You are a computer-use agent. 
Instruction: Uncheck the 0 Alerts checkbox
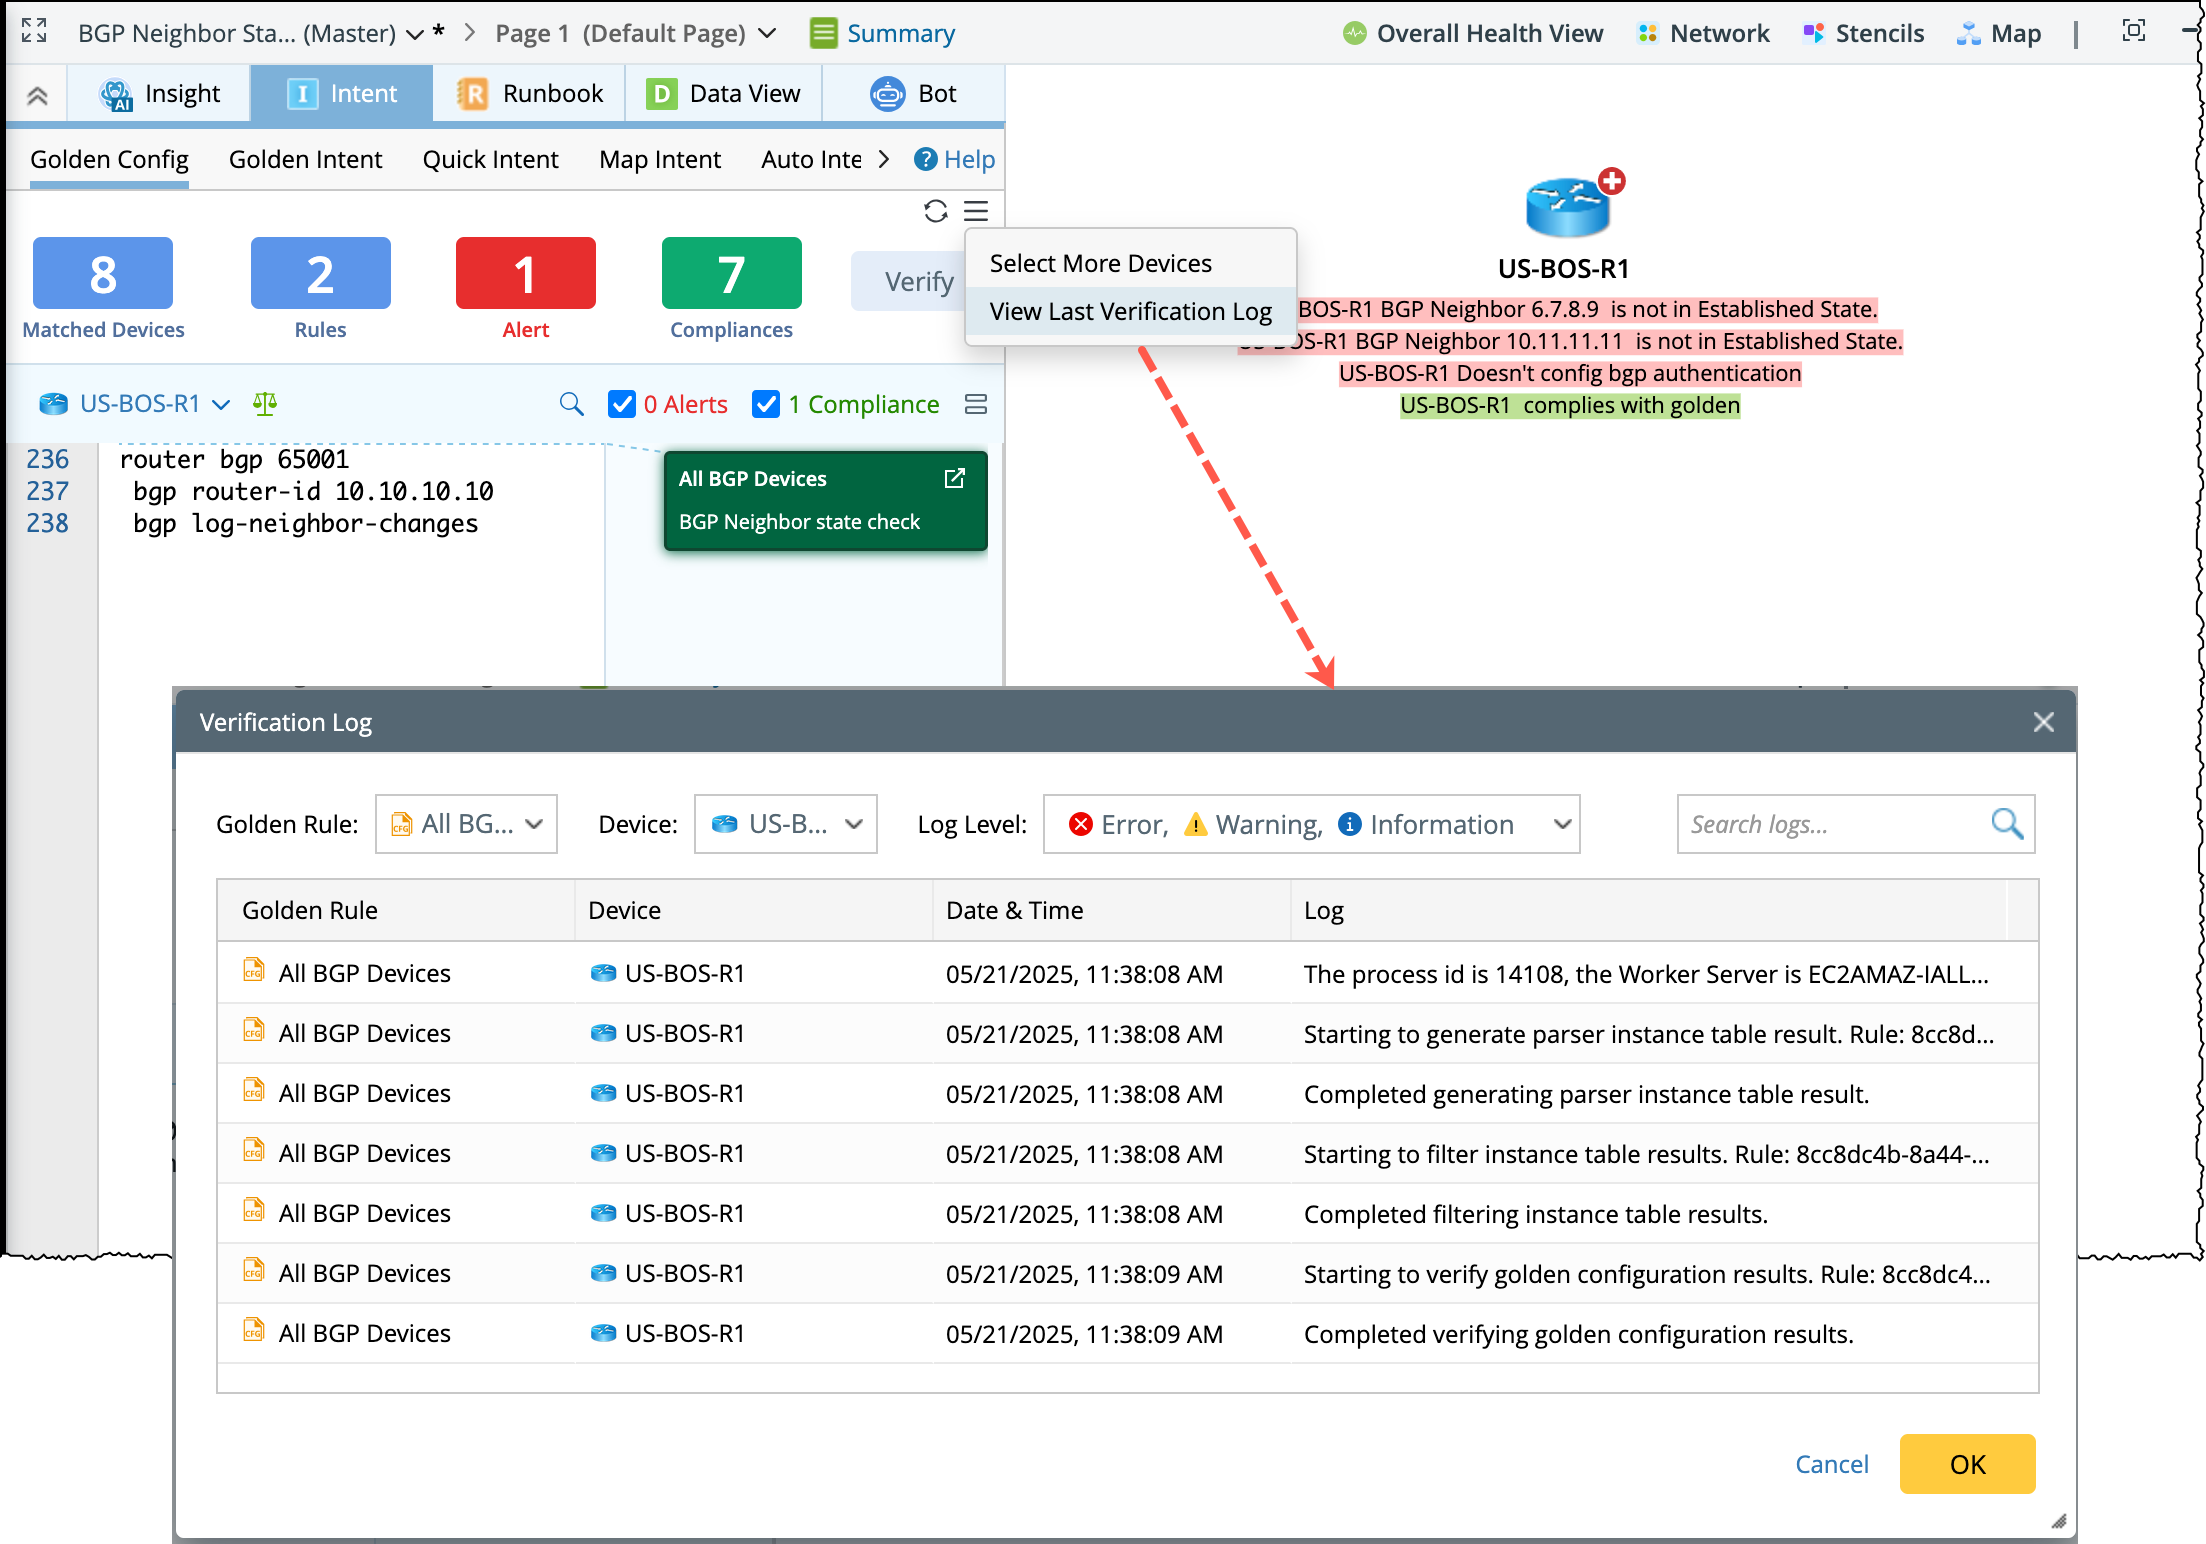coord(621,404)
